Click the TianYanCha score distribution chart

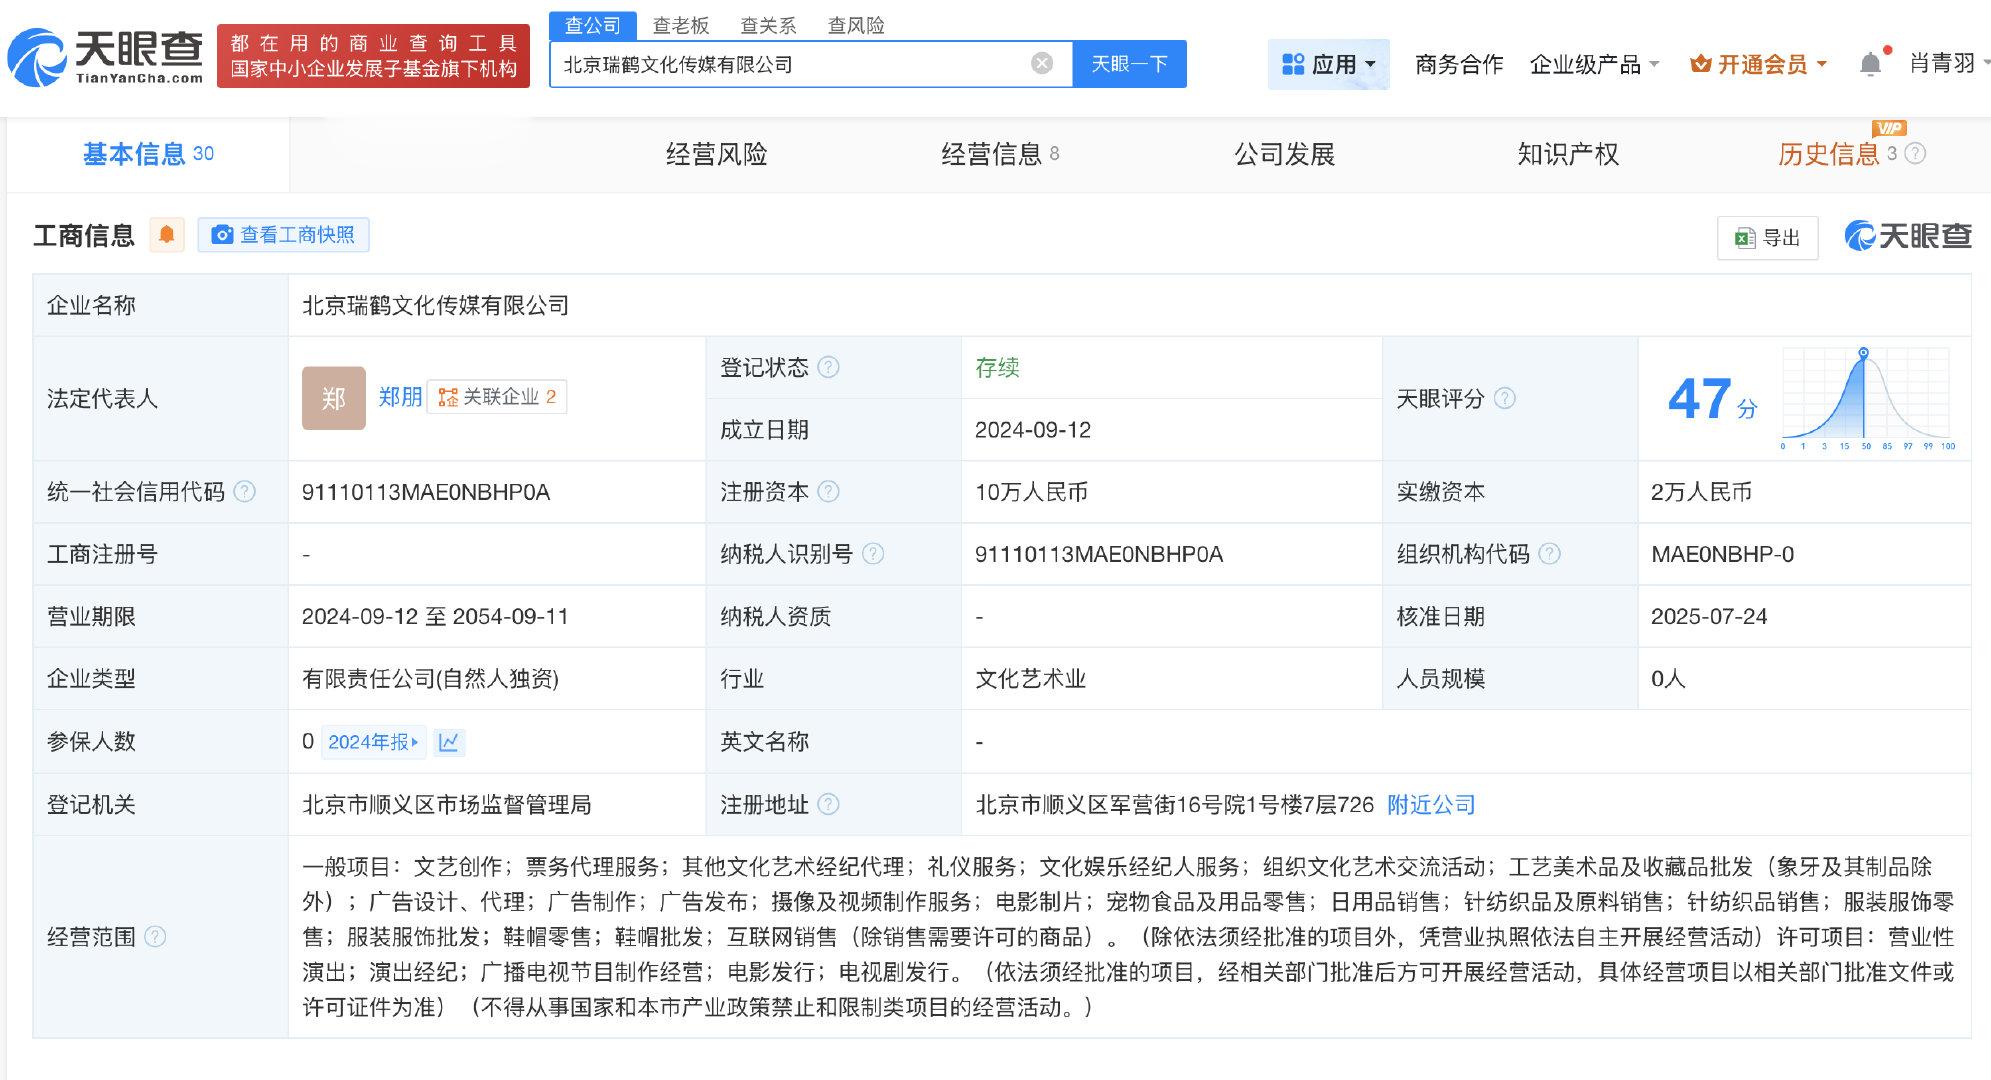click(1866, 398)
